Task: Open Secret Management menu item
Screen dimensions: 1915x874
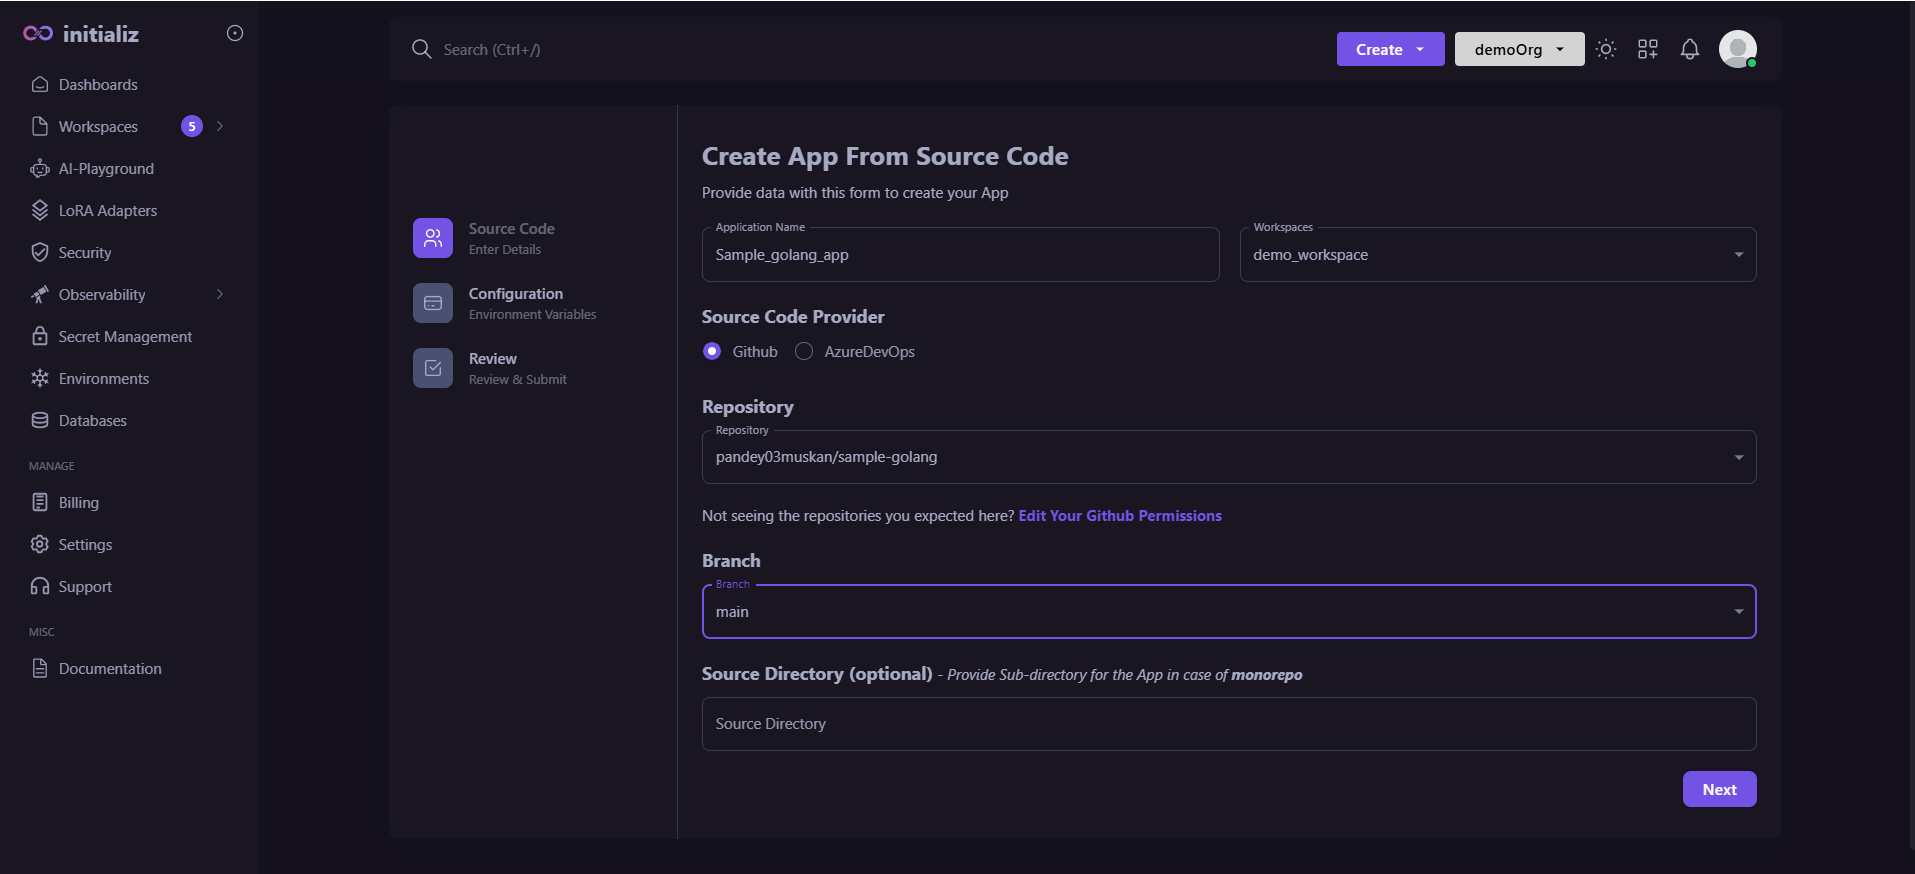Action: tap(125, 336)
